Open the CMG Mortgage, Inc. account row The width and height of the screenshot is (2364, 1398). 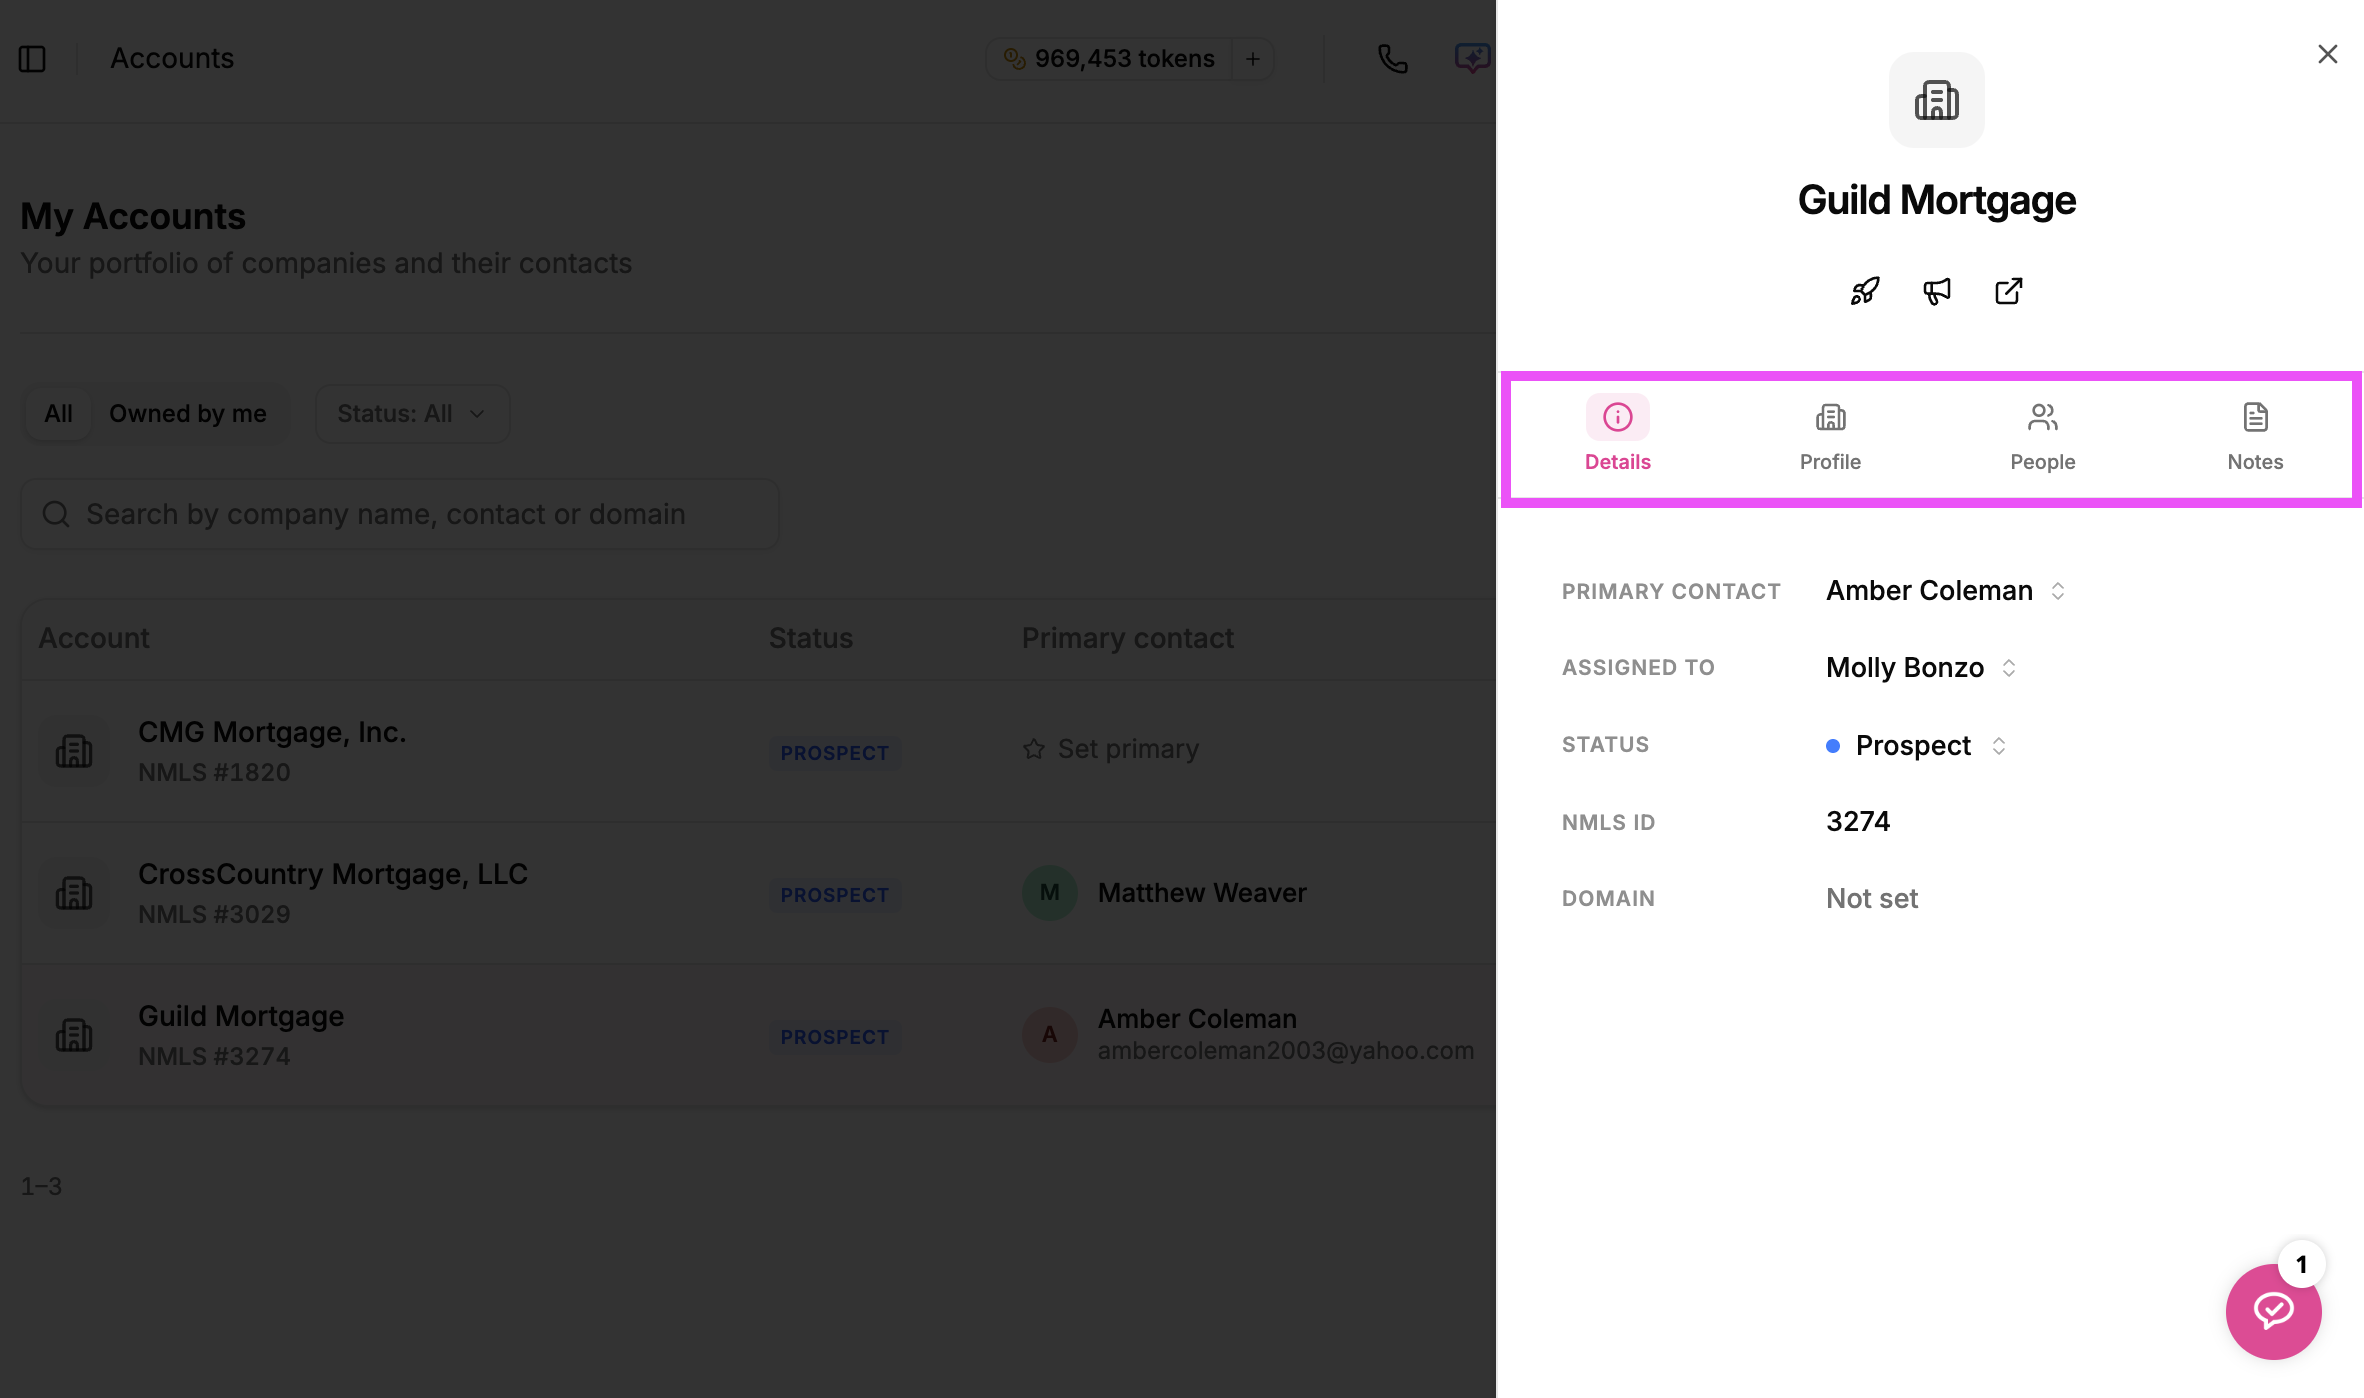pos(759,751)
